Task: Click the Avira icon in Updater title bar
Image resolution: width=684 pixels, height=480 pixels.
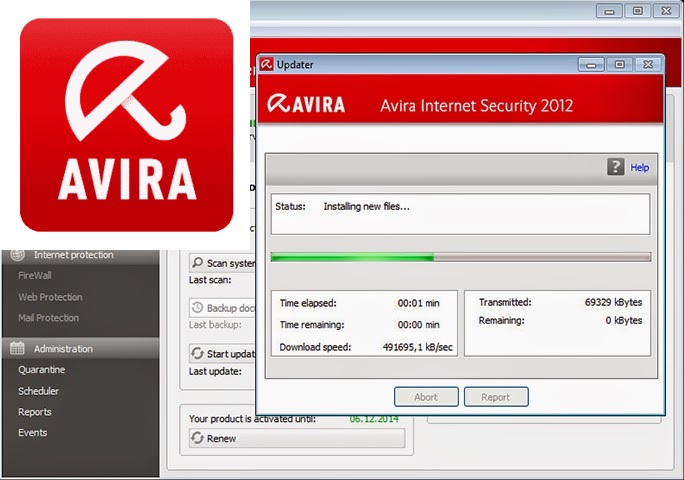Action: [267, 64]
